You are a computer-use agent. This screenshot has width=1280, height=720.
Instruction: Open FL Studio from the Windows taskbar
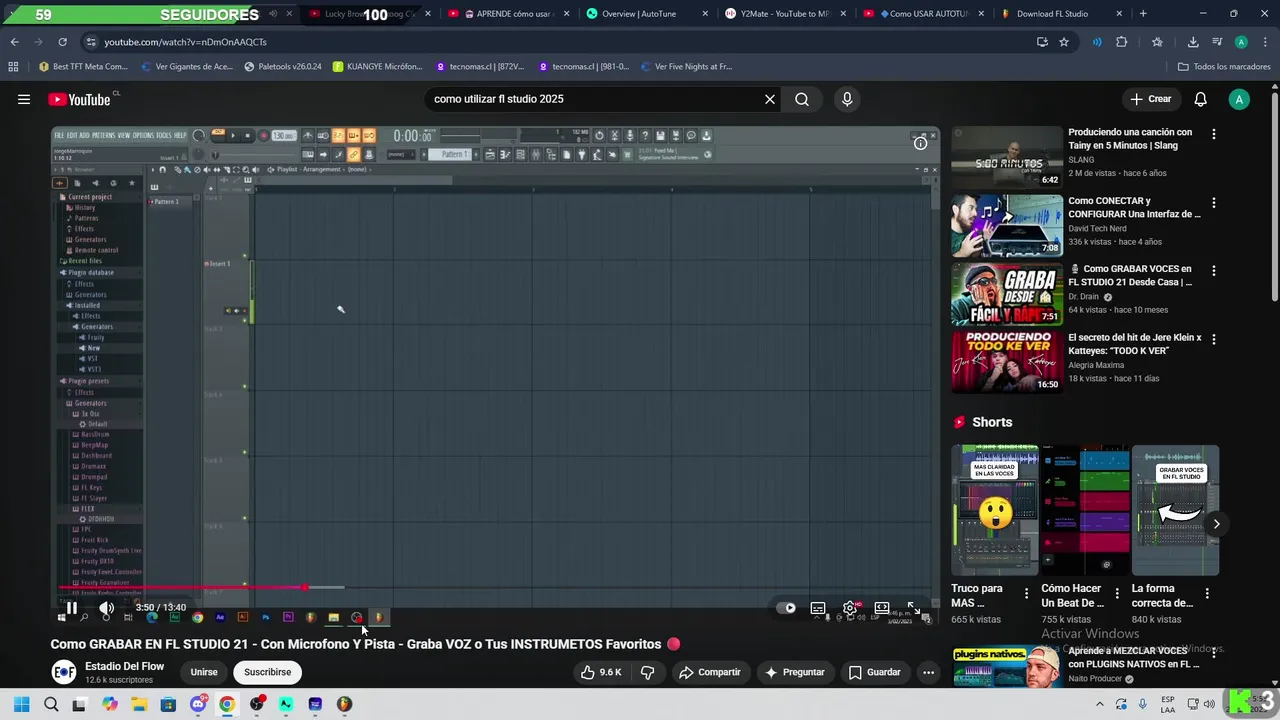tap(344, 704)
